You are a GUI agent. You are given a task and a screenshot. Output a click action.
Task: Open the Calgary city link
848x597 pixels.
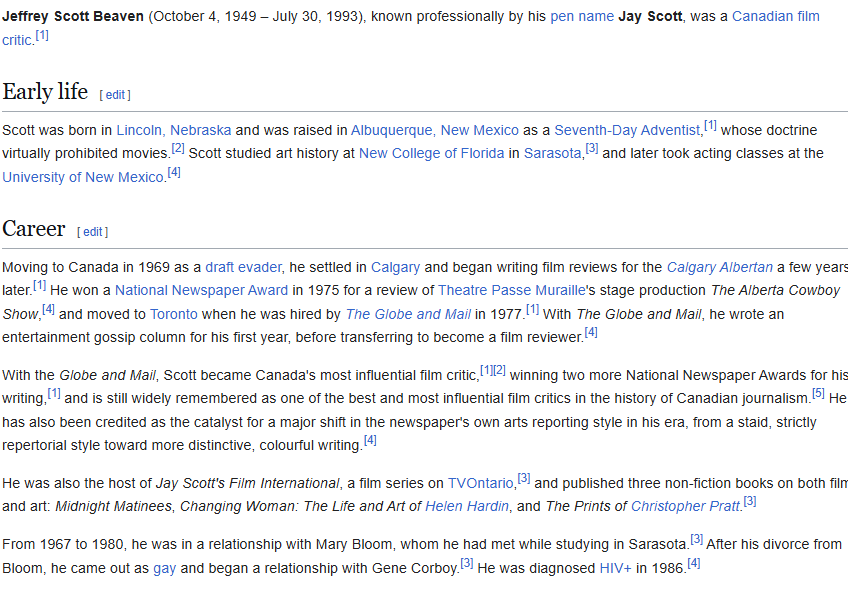(x=395, y=267)
